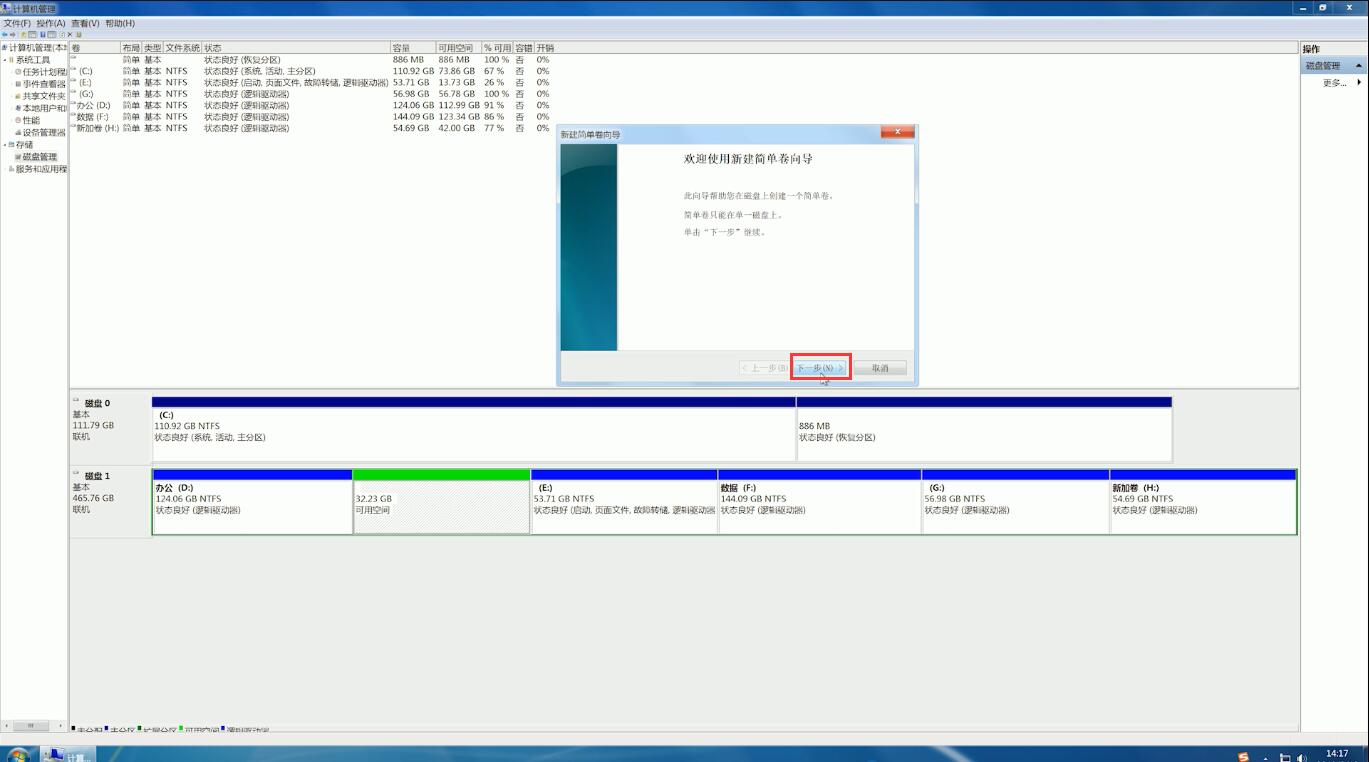This screenshot has width=1369, height=762.
Task: Select the (E:) row in volume list
Action: [x=310, y=83]
